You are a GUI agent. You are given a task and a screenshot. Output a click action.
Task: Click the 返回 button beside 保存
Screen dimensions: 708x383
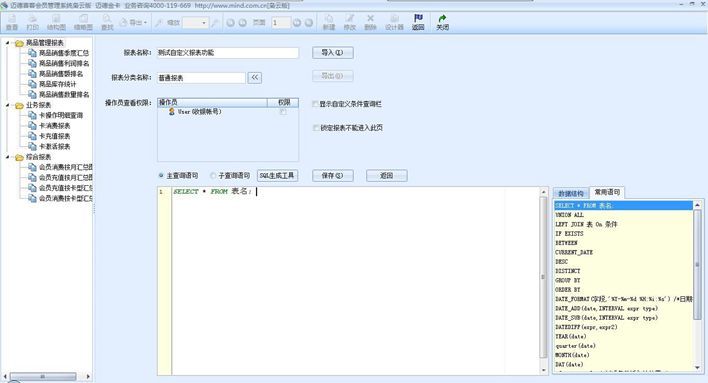point(387,175)
